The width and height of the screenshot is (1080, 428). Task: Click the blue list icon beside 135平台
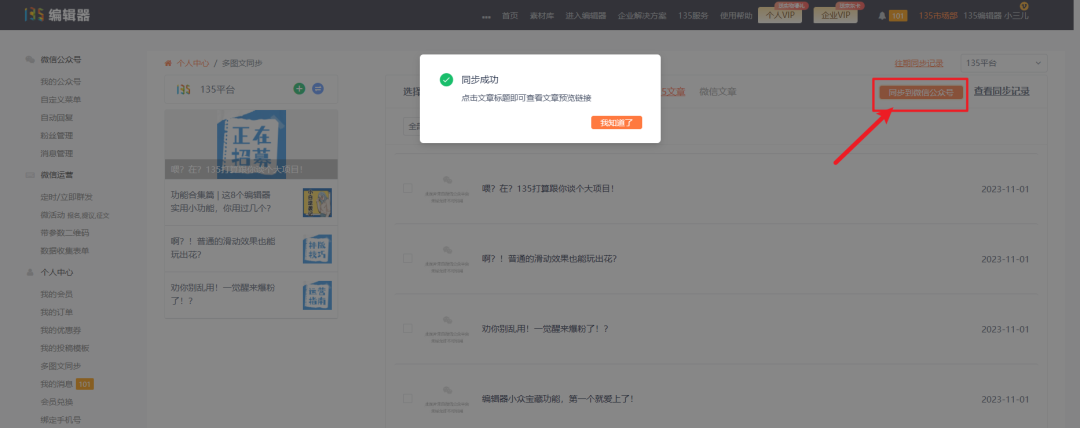[x=318, y=89]
